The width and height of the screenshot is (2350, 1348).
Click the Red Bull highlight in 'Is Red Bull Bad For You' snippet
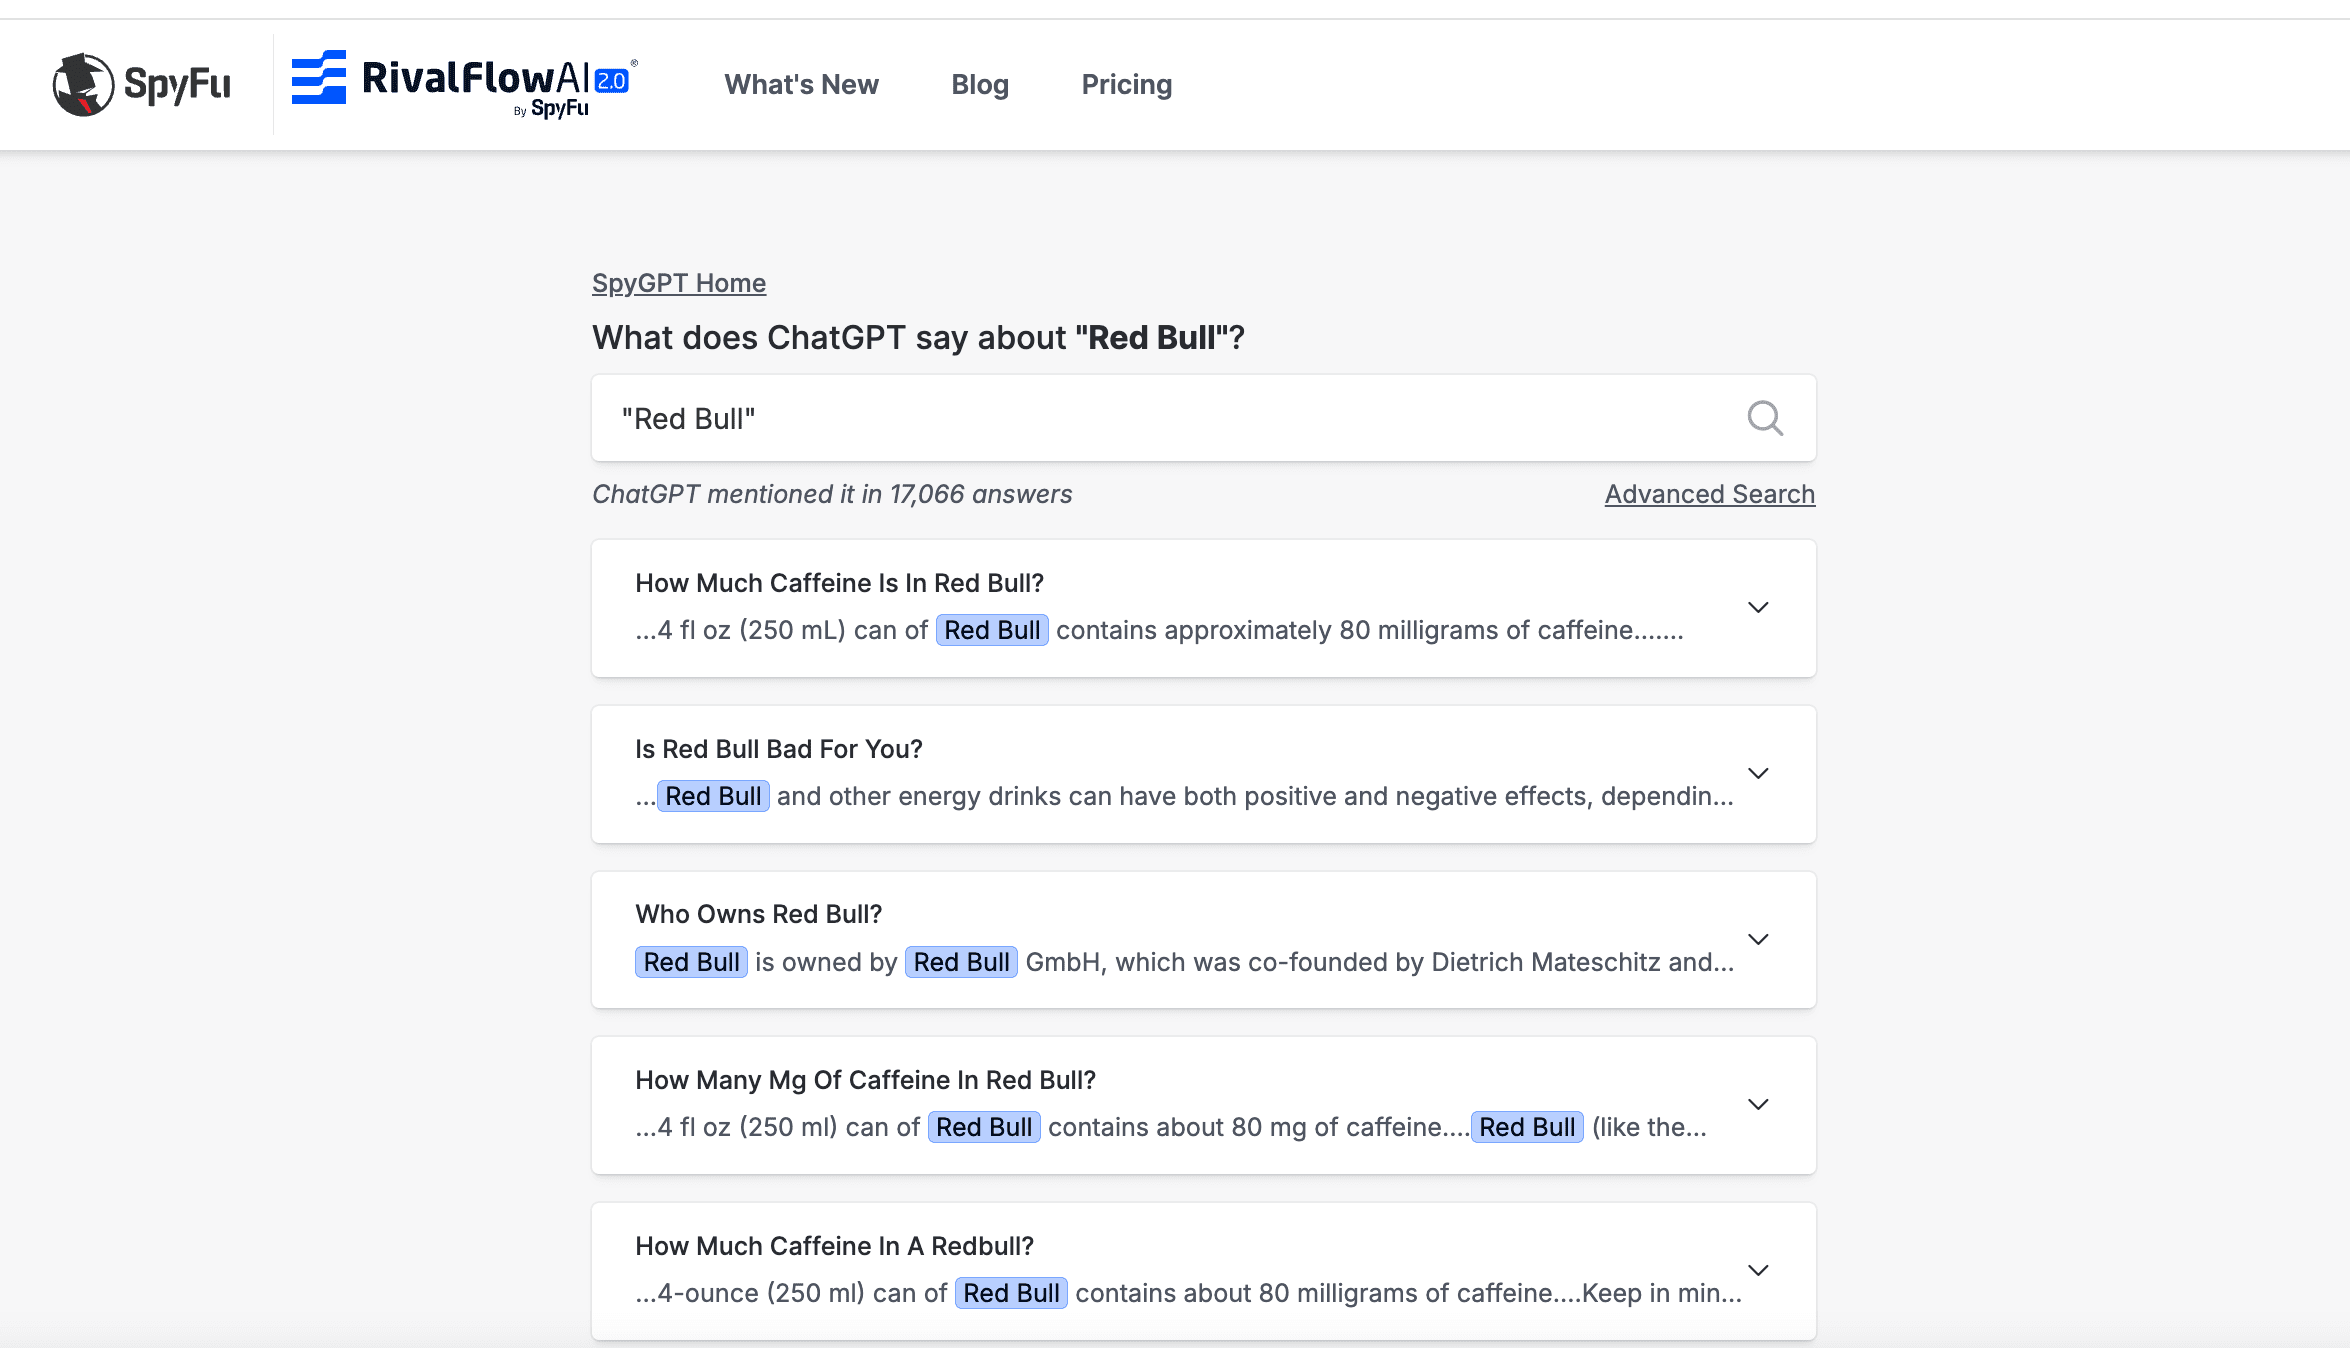coord(712,795)
